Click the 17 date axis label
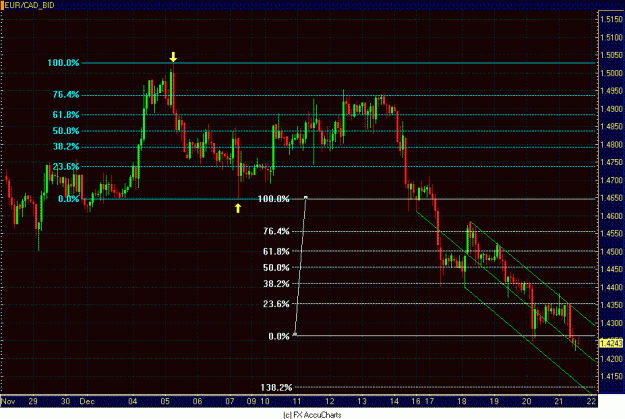The image size is (625, 419). (x=429, y=401)
